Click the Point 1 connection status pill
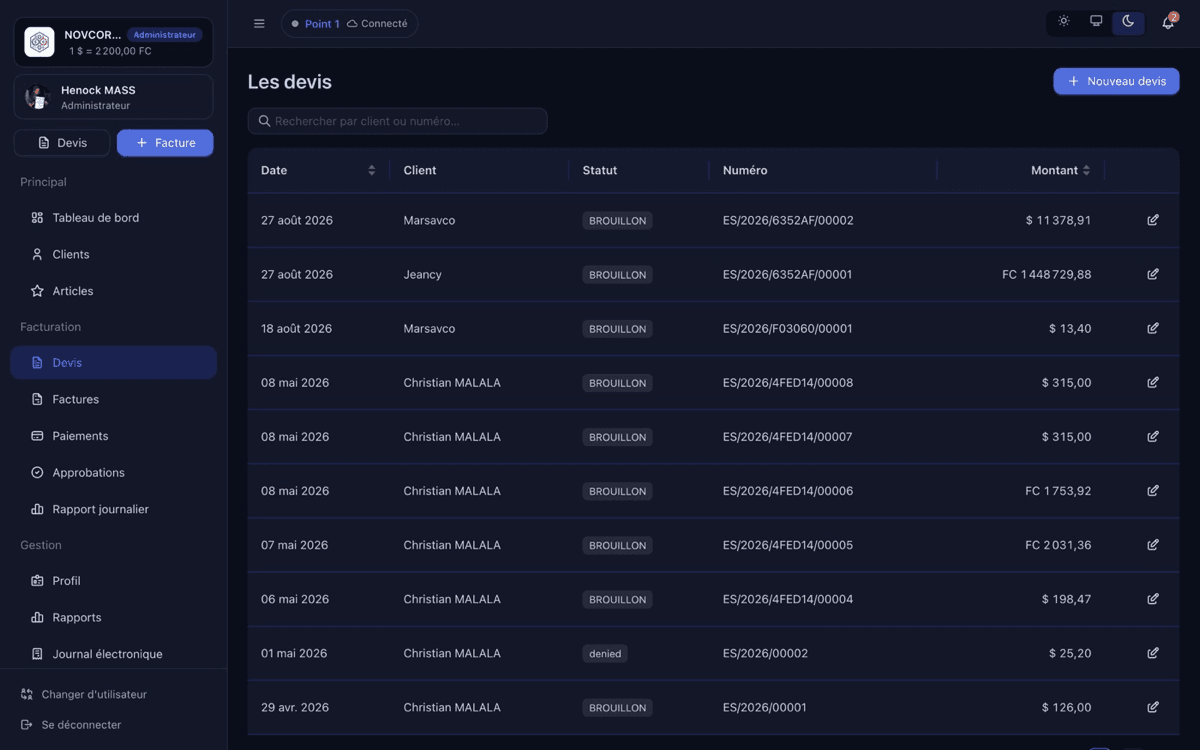 tap(349, 24)
